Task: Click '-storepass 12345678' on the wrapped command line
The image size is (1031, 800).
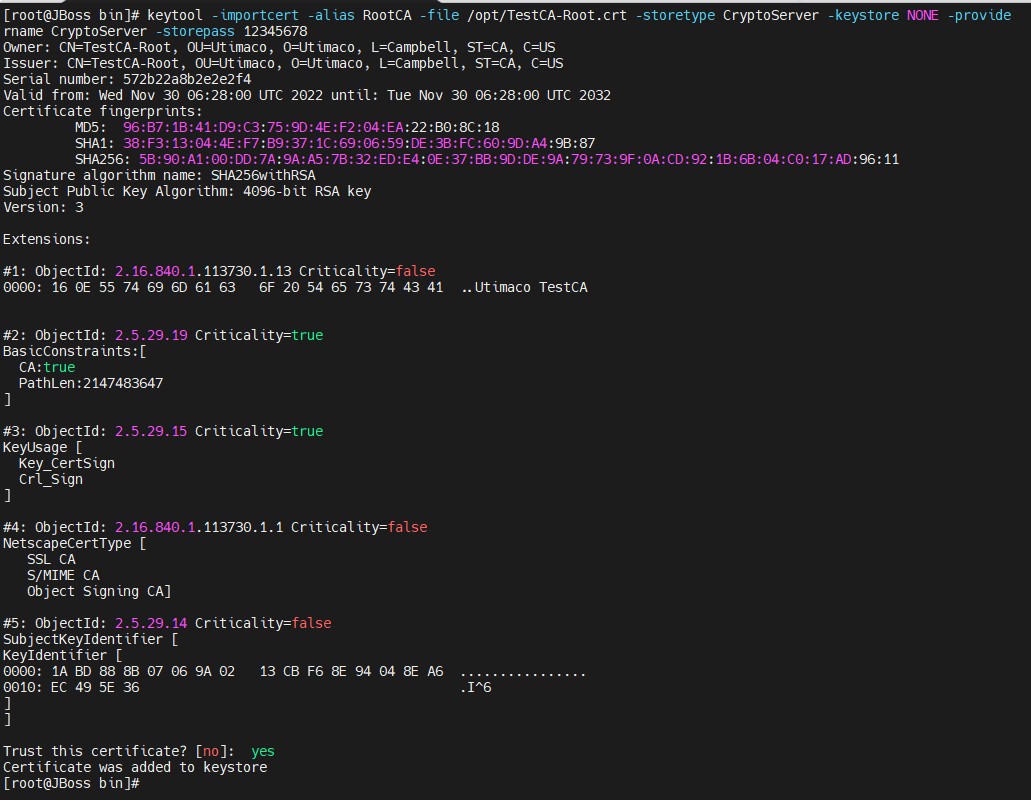Action: (x=231, y=32)
